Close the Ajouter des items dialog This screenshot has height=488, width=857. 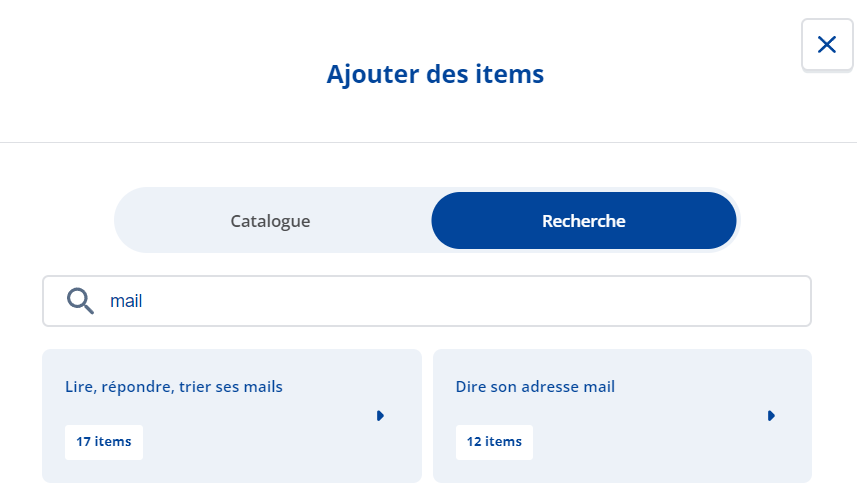tap(827, 45)
